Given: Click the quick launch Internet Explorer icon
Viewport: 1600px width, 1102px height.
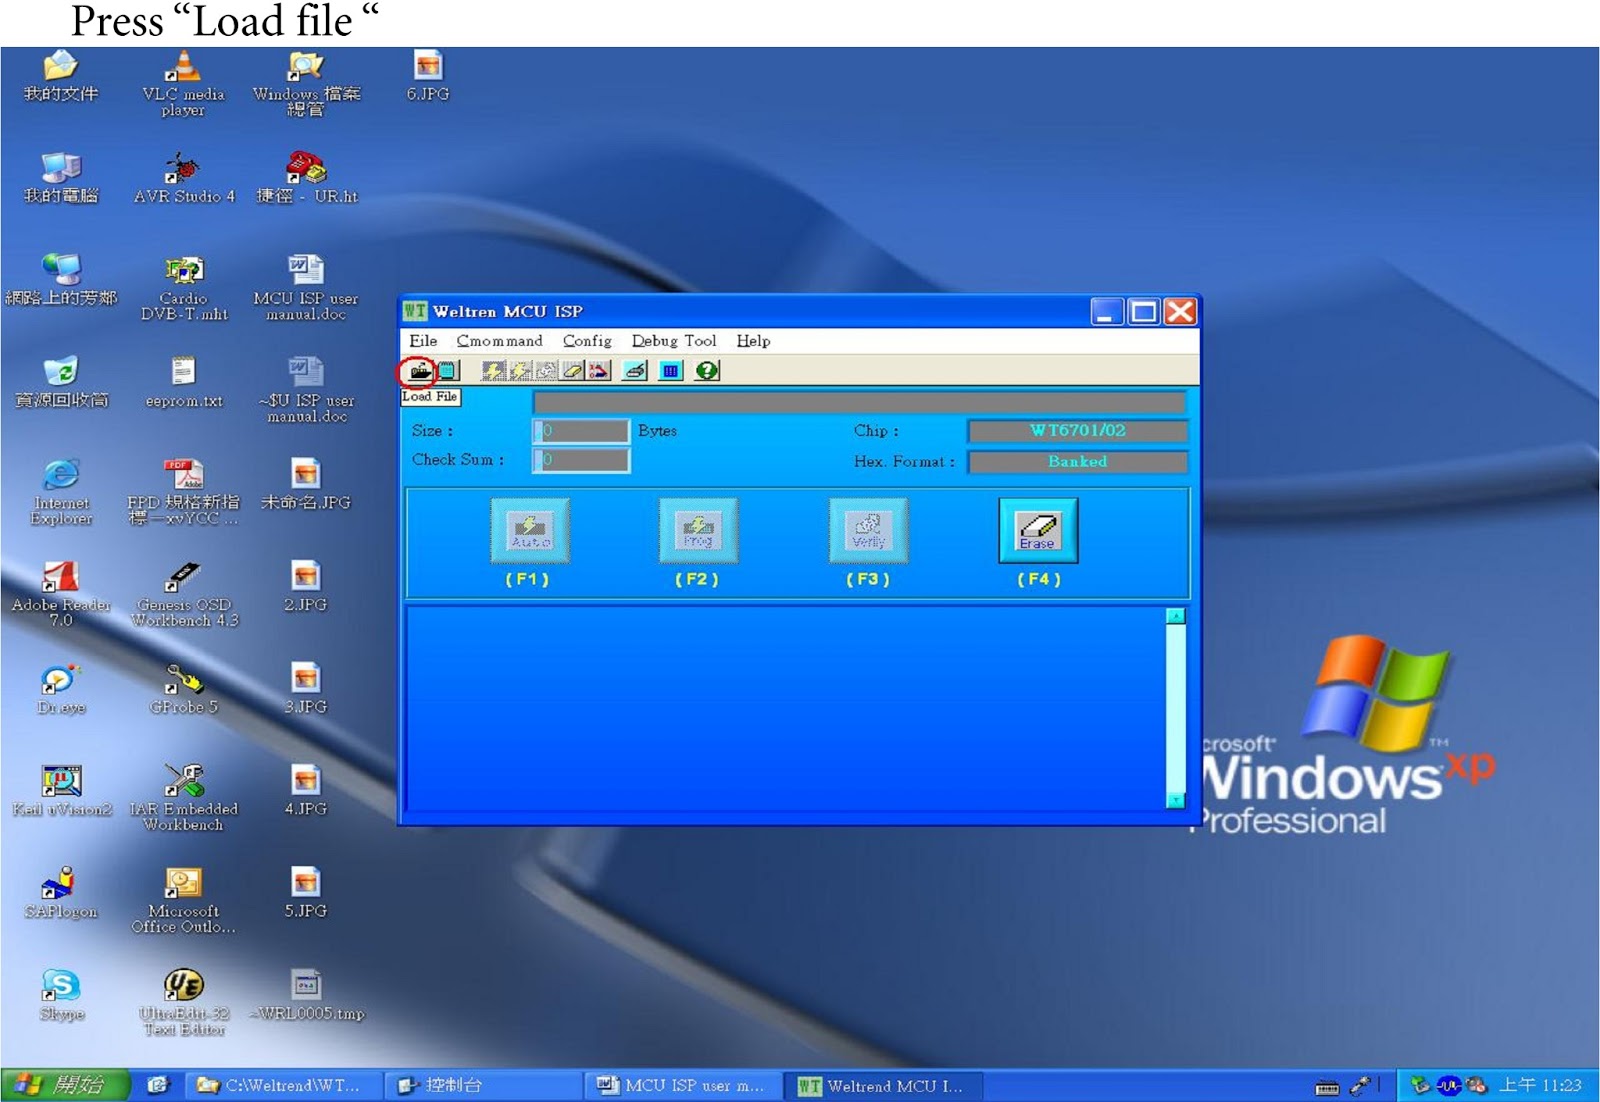Looking at the screenshot, I should pos(158,1085).
